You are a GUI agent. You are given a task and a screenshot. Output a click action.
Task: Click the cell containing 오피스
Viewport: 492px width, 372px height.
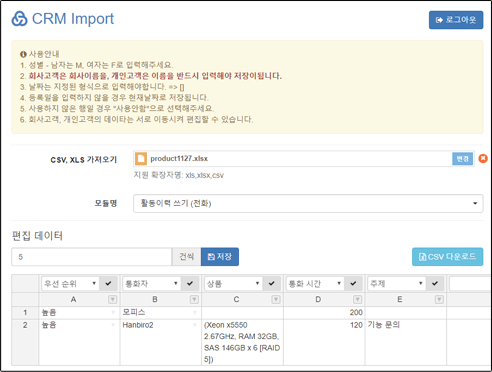point(161,313)
